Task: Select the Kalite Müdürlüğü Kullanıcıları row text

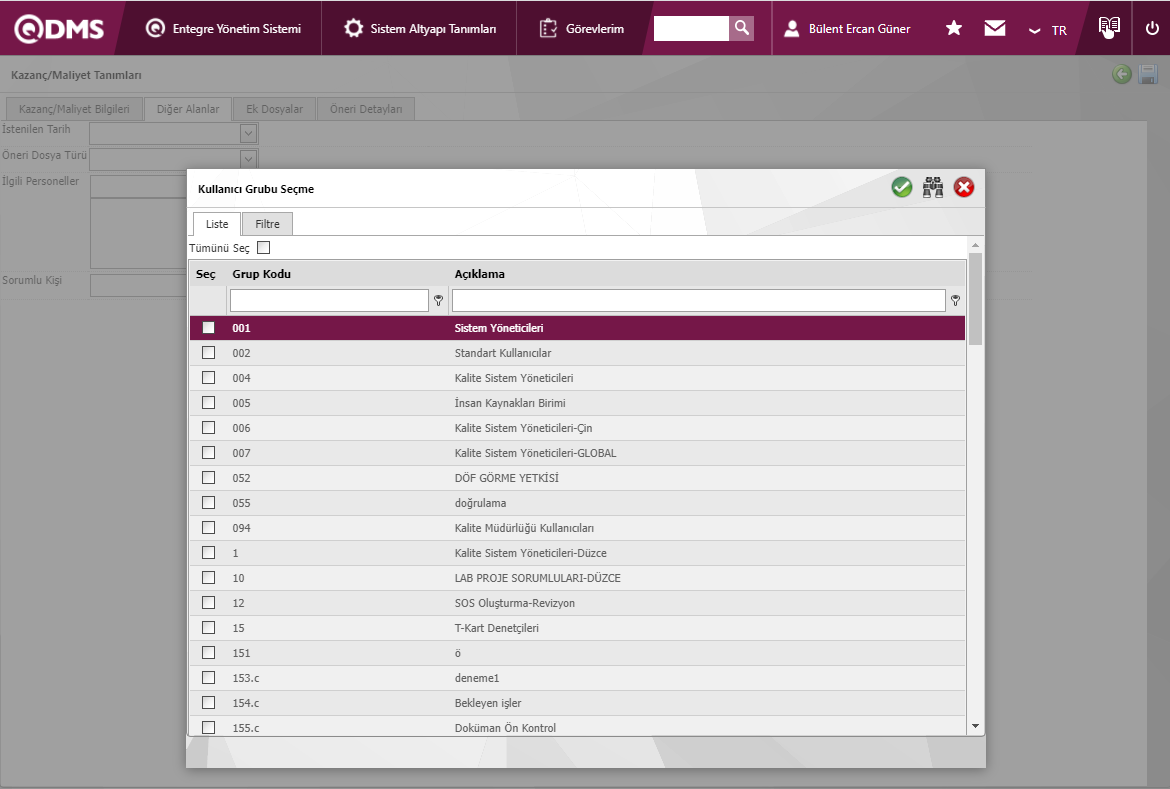Action: (524, 528)
